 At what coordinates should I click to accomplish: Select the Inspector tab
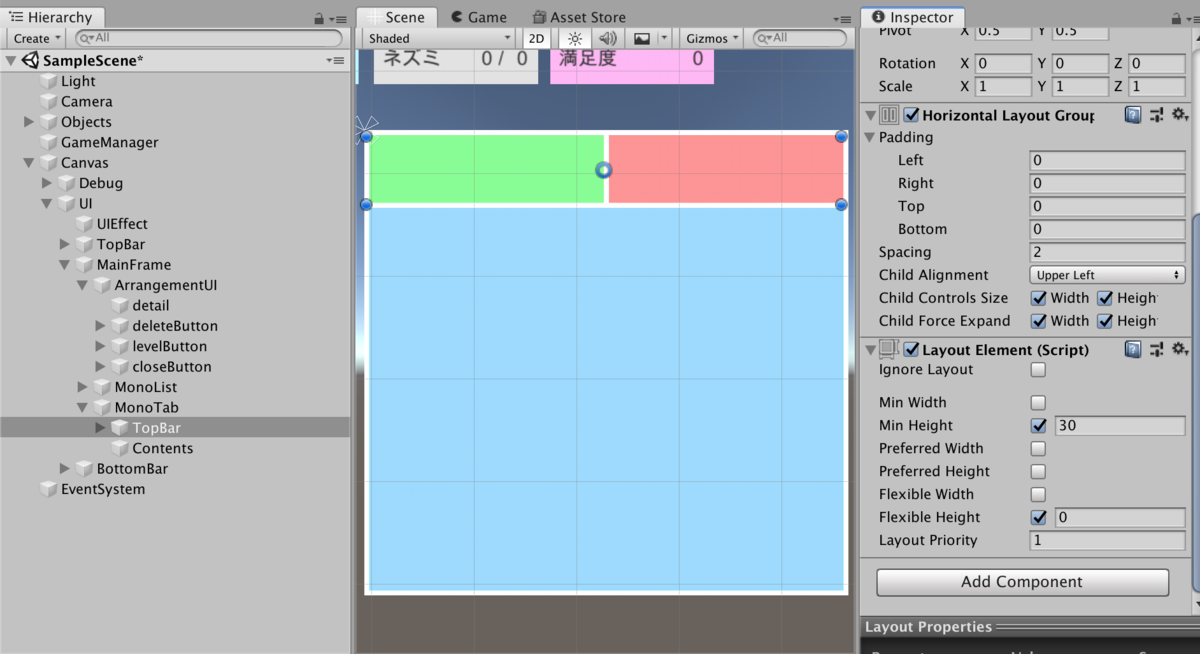914,17
